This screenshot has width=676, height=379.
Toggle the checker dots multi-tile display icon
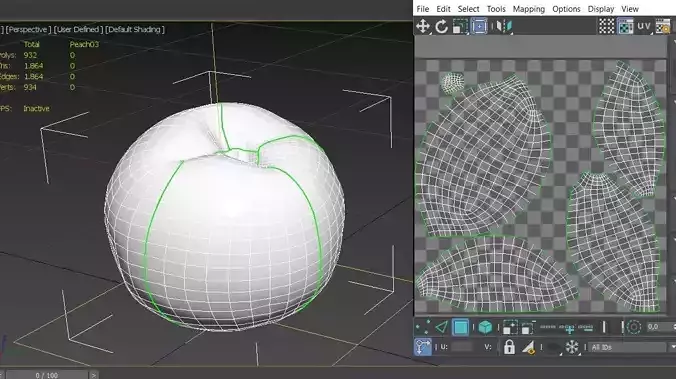coord(606,26)
